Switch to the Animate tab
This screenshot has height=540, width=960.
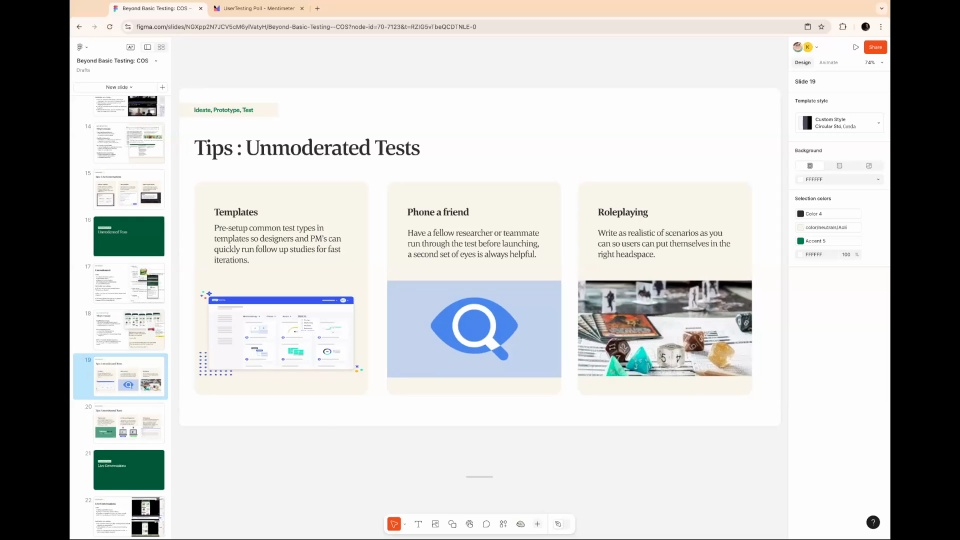[x=828, y=62]
